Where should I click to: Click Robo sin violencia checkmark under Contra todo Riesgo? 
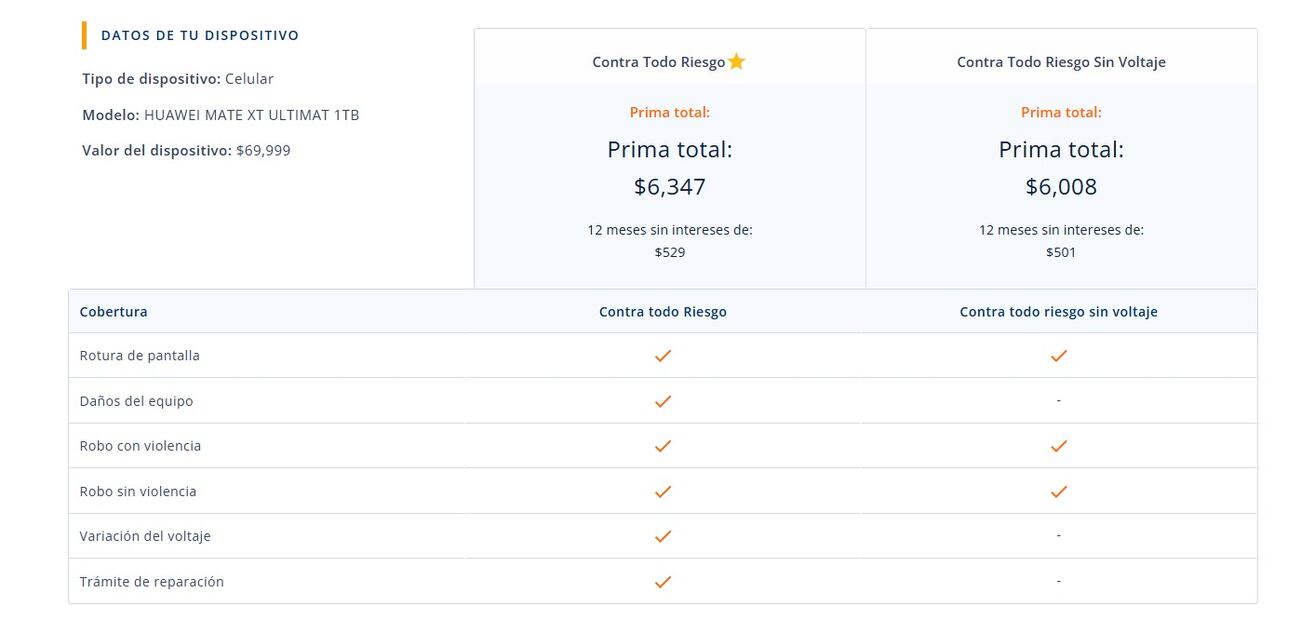[x=662, y=491]
